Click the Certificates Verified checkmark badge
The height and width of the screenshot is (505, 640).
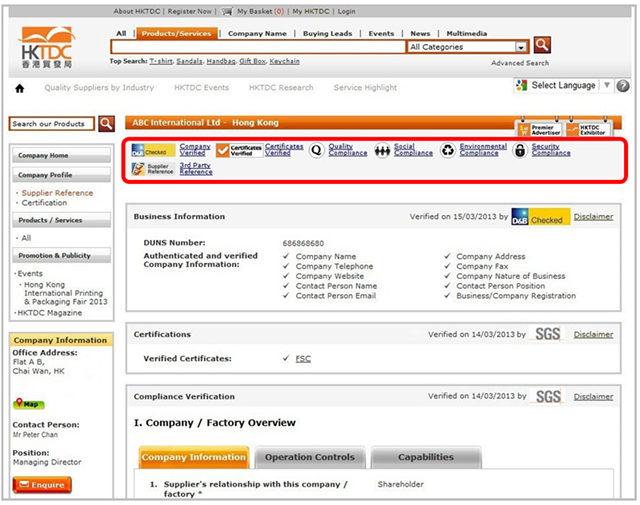tap(239, 150)
